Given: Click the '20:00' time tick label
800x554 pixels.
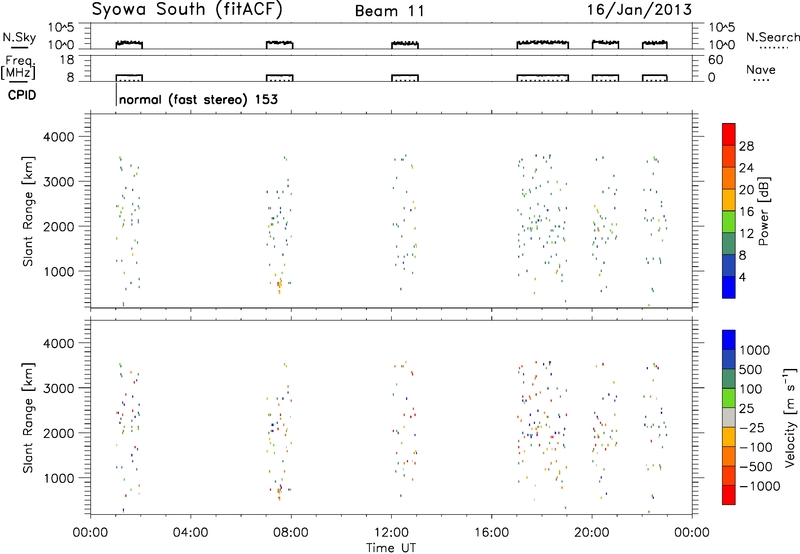Looking at the screenshot, I should pyautogui.click(x=591, y=533).
